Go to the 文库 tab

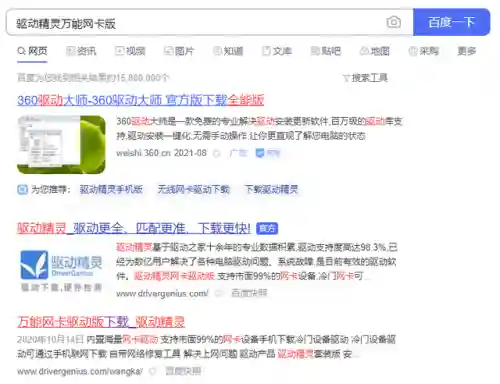(x=277, y=51)
